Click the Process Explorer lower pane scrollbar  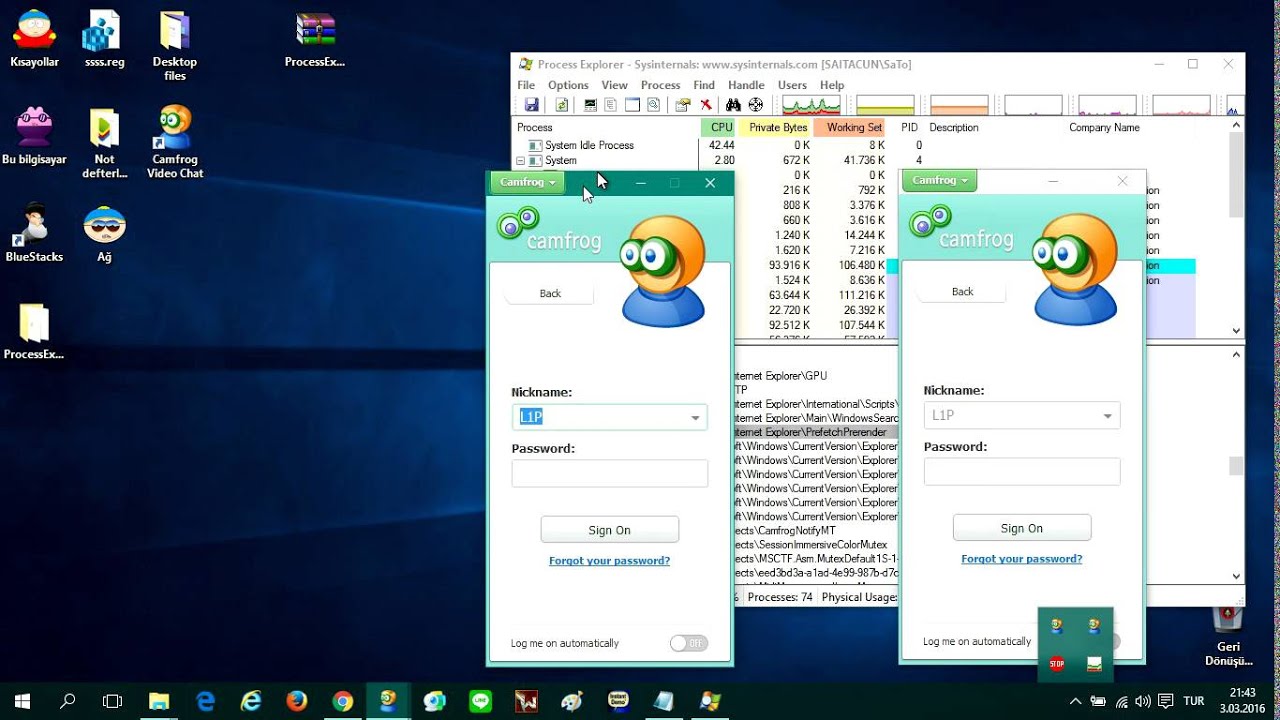(1236, 465)
